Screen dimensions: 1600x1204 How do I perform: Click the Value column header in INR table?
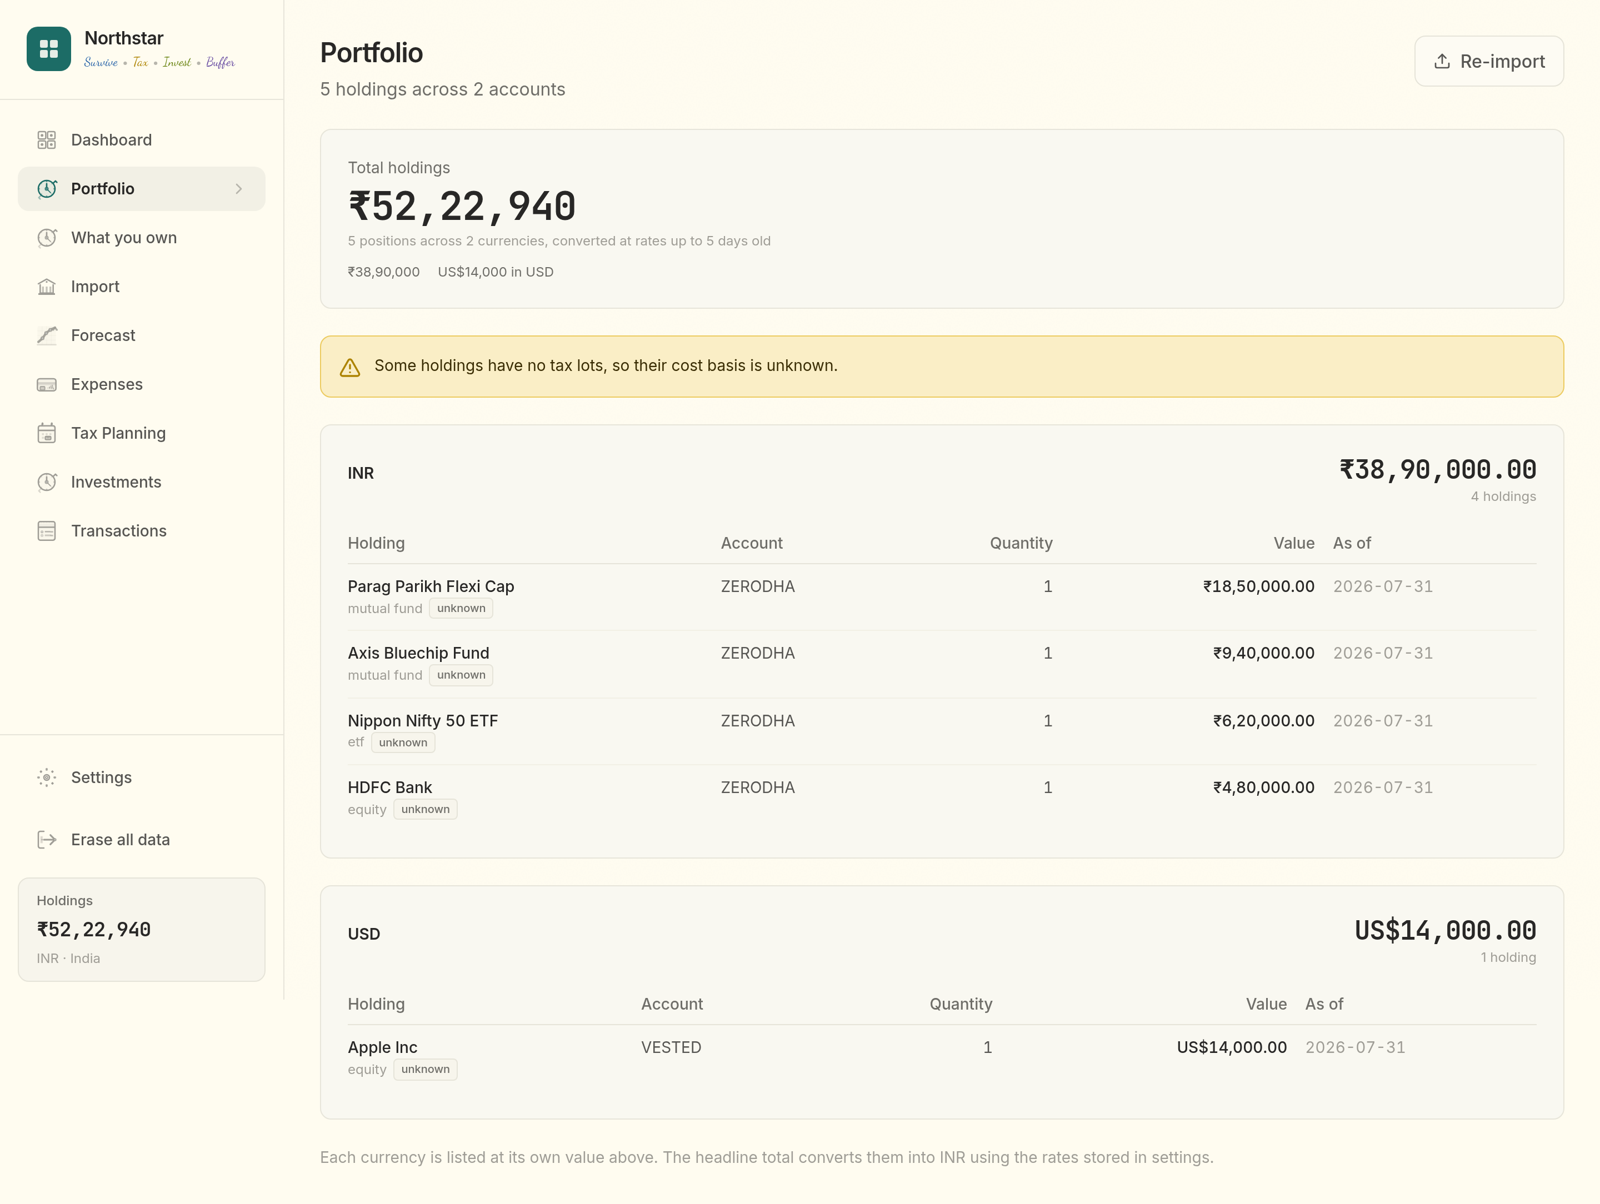tap(1294, 543)
